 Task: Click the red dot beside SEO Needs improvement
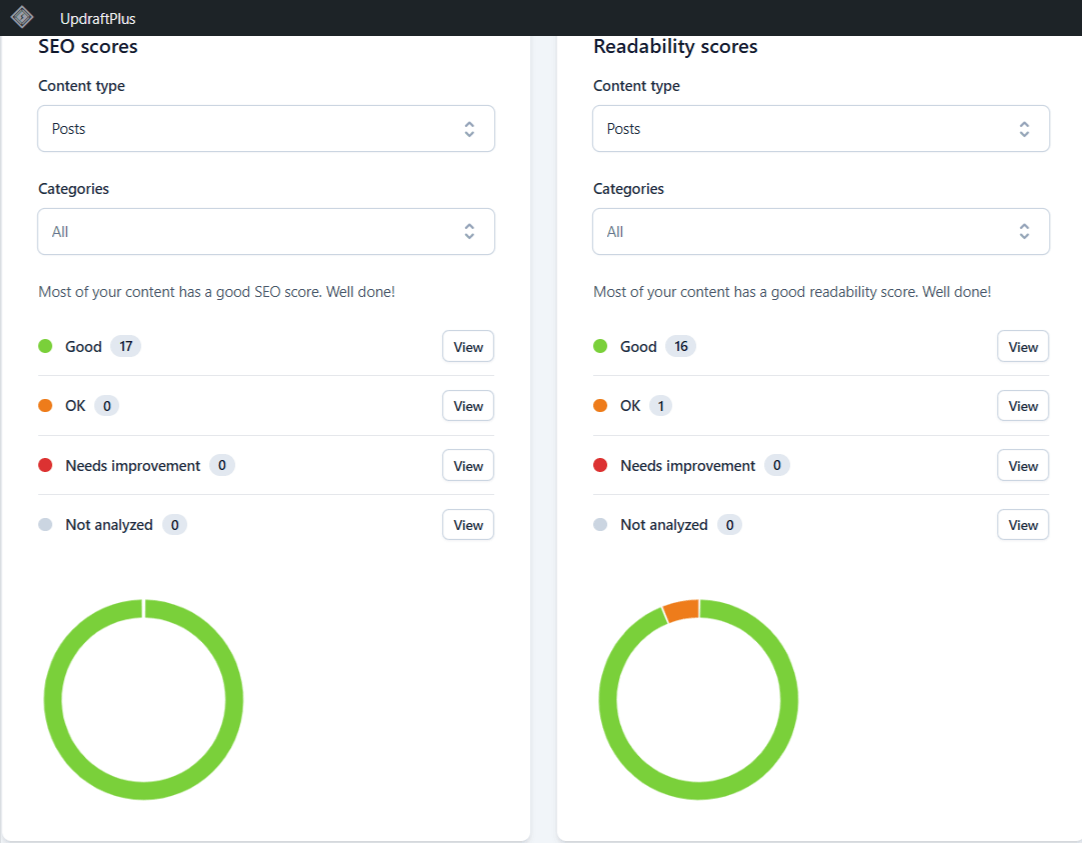[x=45, y=466]
